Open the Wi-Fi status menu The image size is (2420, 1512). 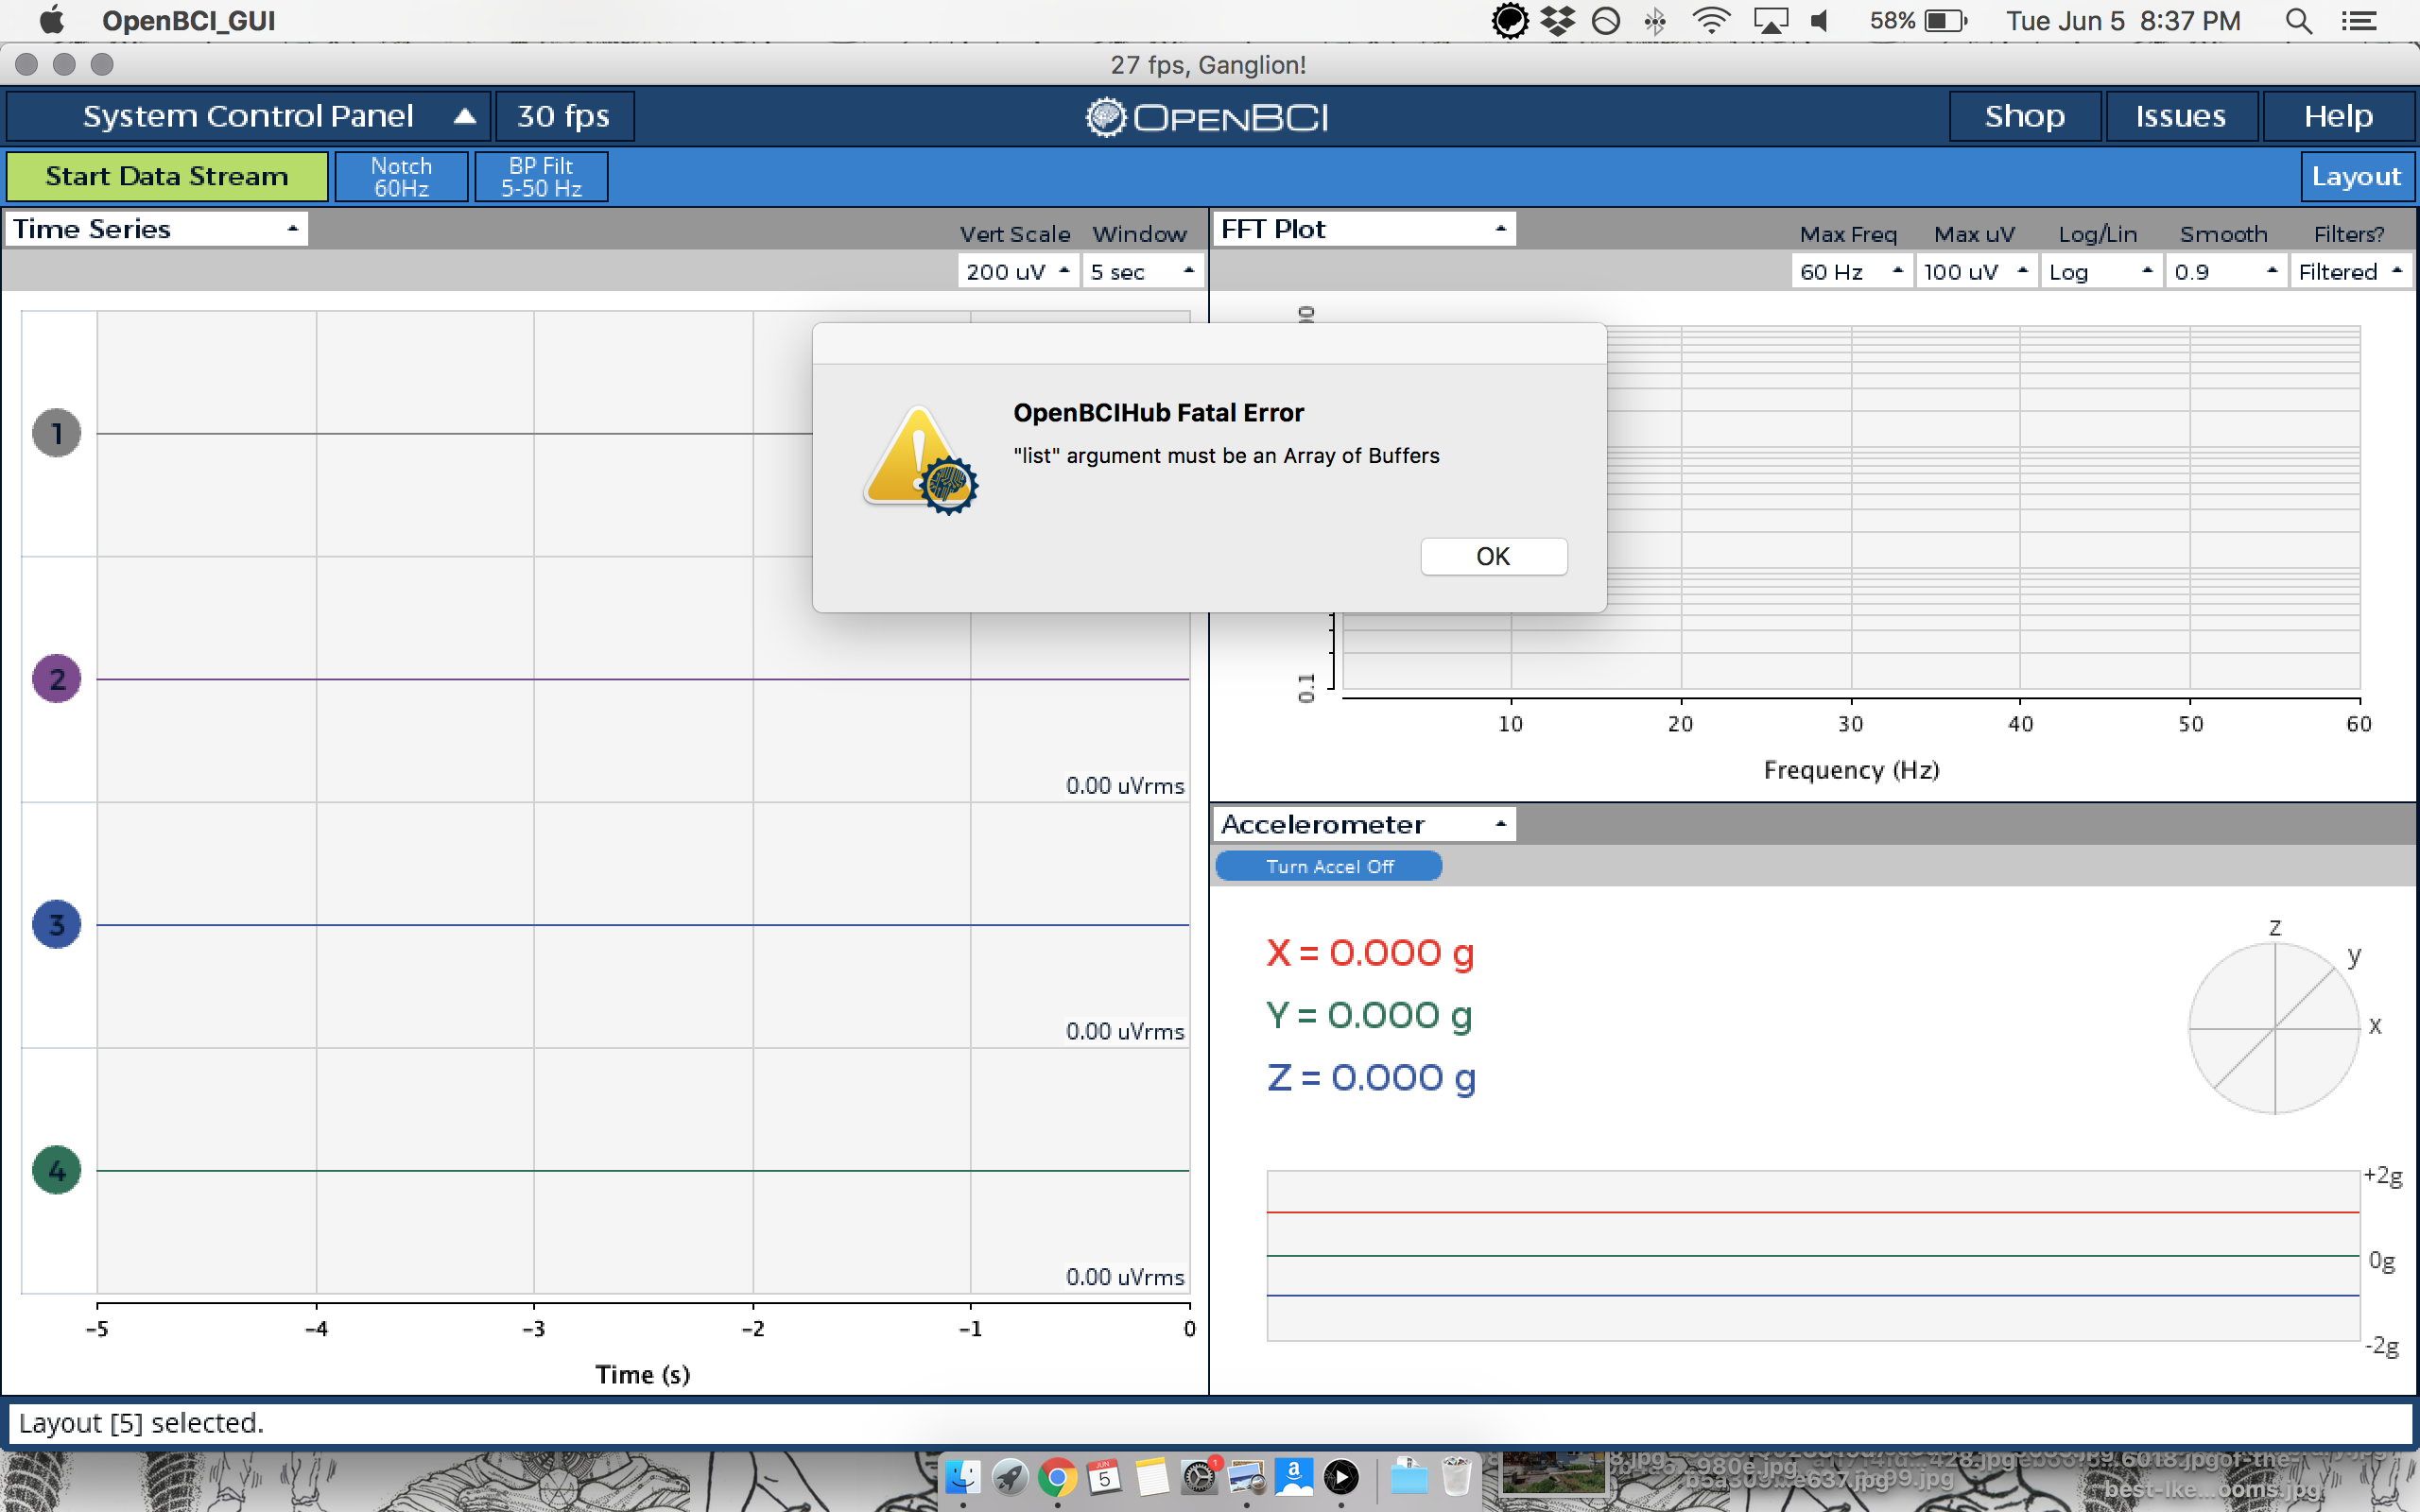coord(1712,20)
